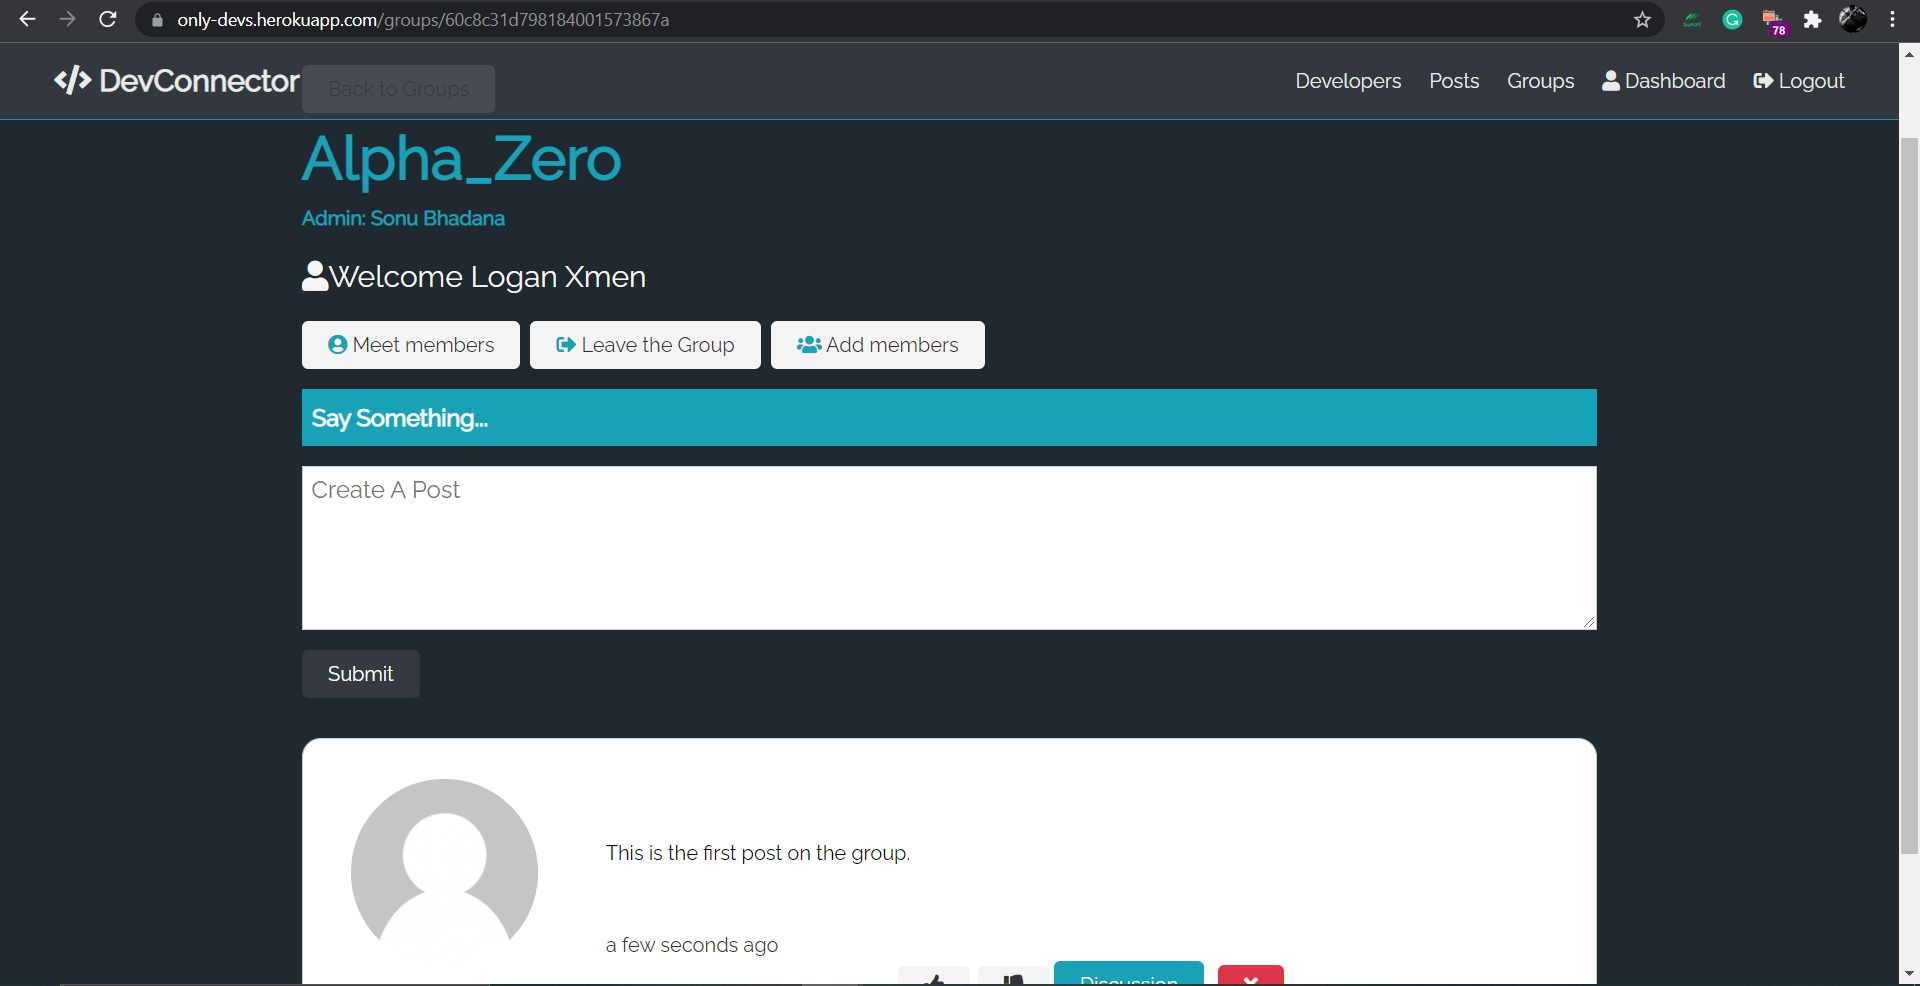Click the Alpha_Zero group title

click(461, 159)
